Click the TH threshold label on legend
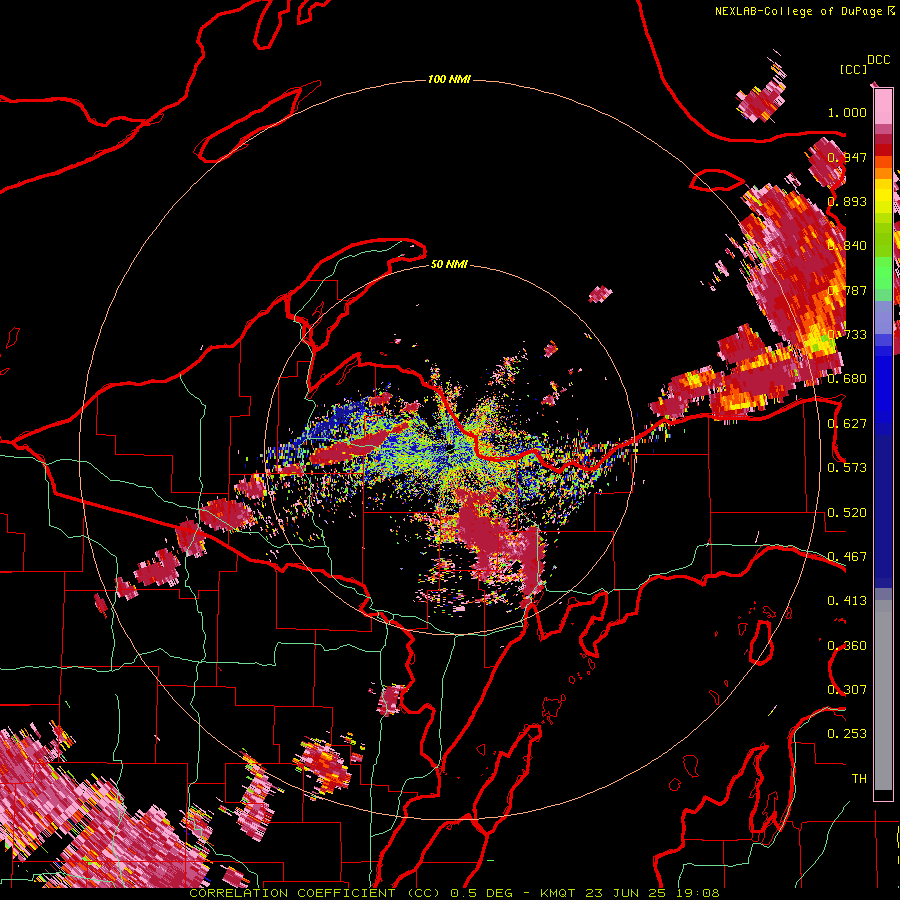 (859, 779)
